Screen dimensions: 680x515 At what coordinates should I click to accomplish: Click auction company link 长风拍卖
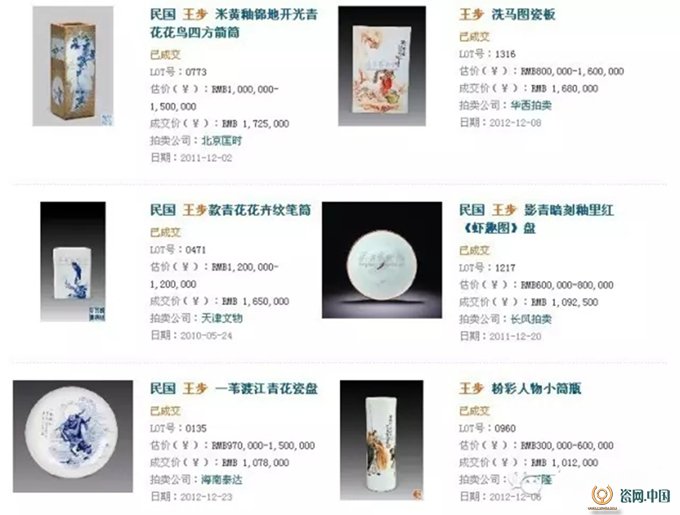coord(531,319)
